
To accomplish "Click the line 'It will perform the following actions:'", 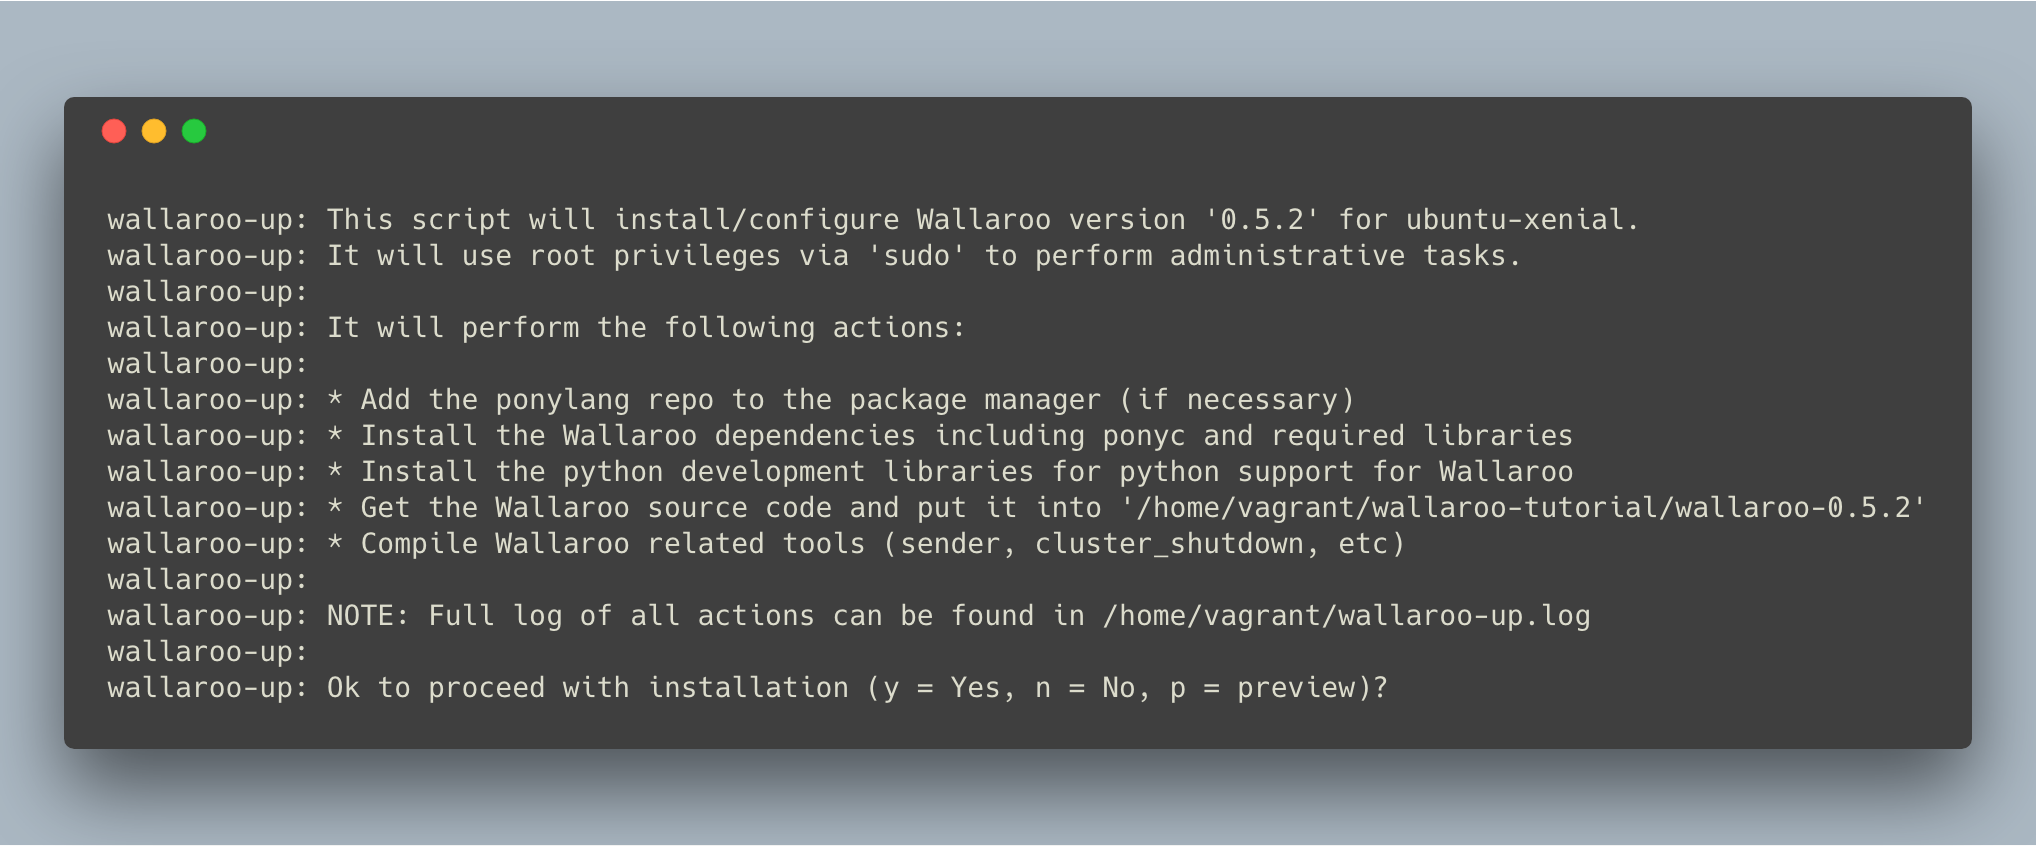I will (646, 328).
